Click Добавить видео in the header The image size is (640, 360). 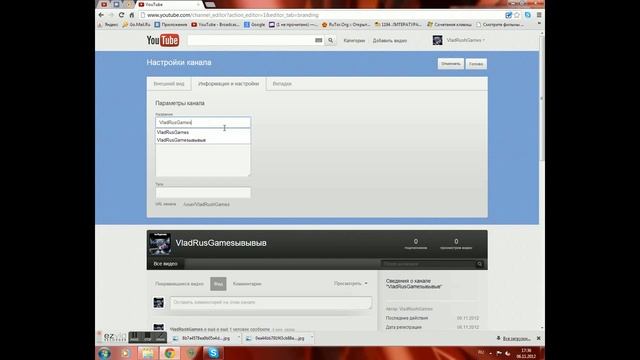tap(390, 40)
